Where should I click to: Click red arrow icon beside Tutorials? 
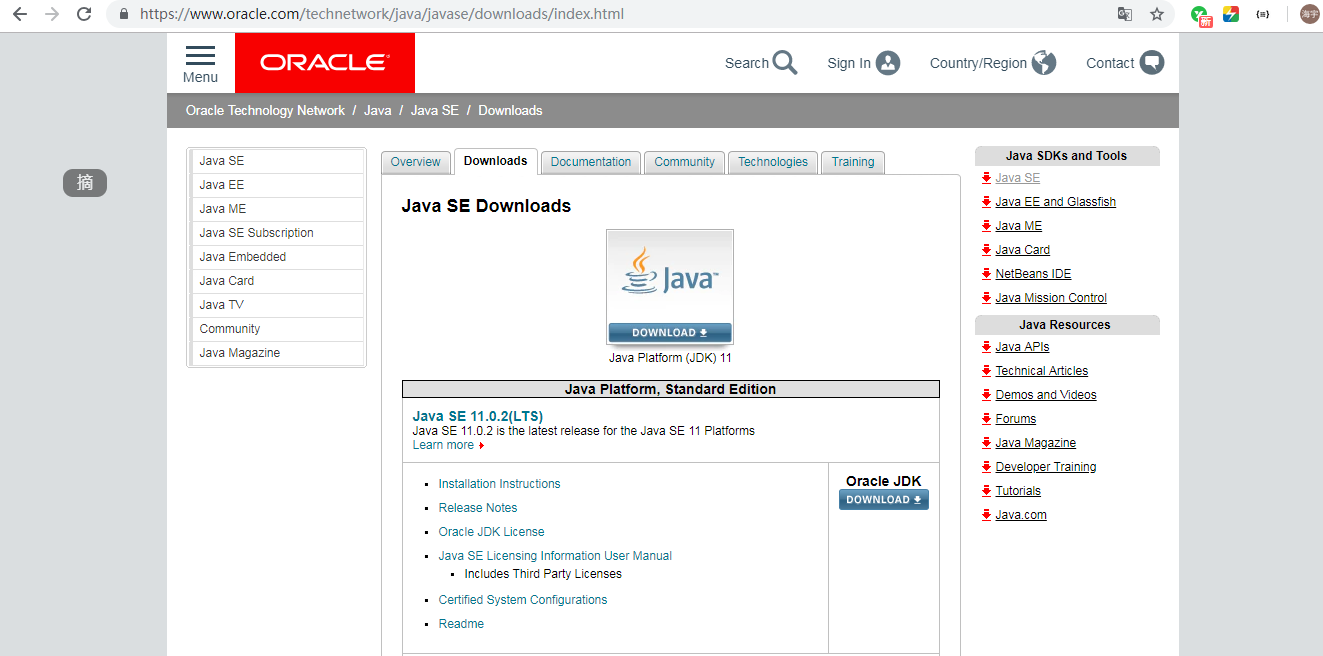pyautogui.click(x=986, y=491)
